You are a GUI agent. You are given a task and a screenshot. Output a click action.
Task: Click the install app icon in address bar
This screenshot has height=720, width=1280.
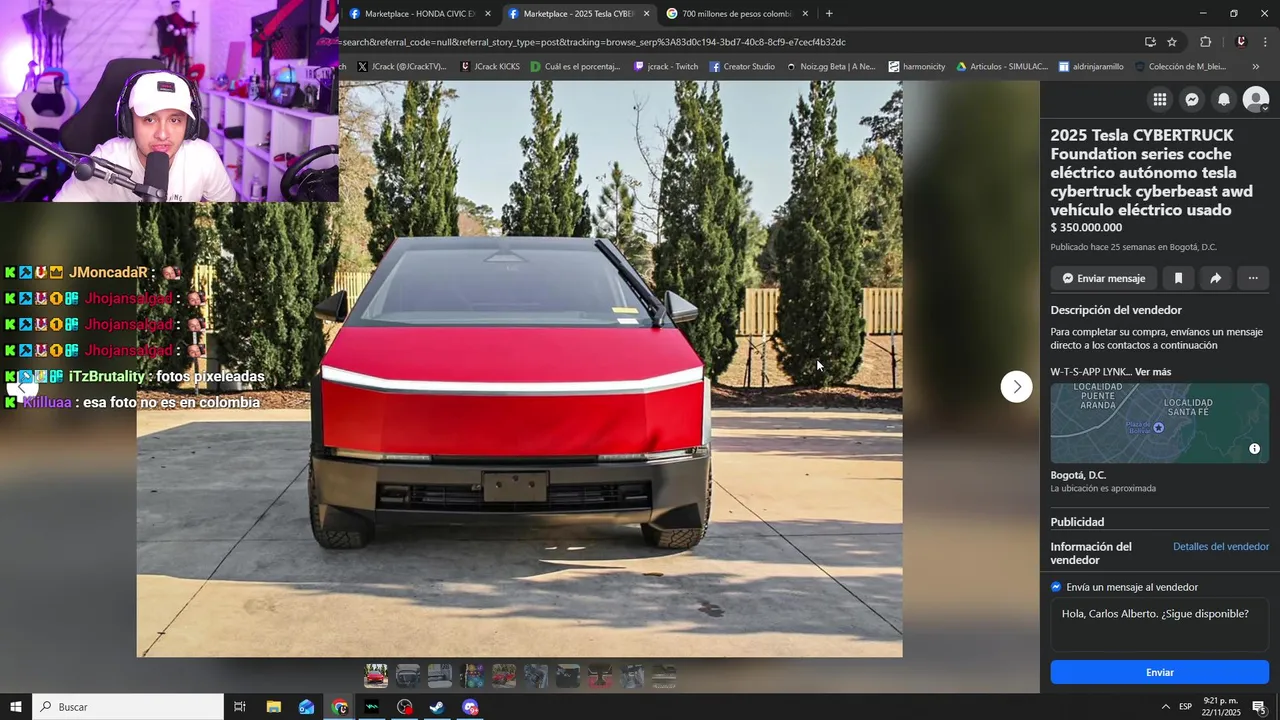[1150, 42]
